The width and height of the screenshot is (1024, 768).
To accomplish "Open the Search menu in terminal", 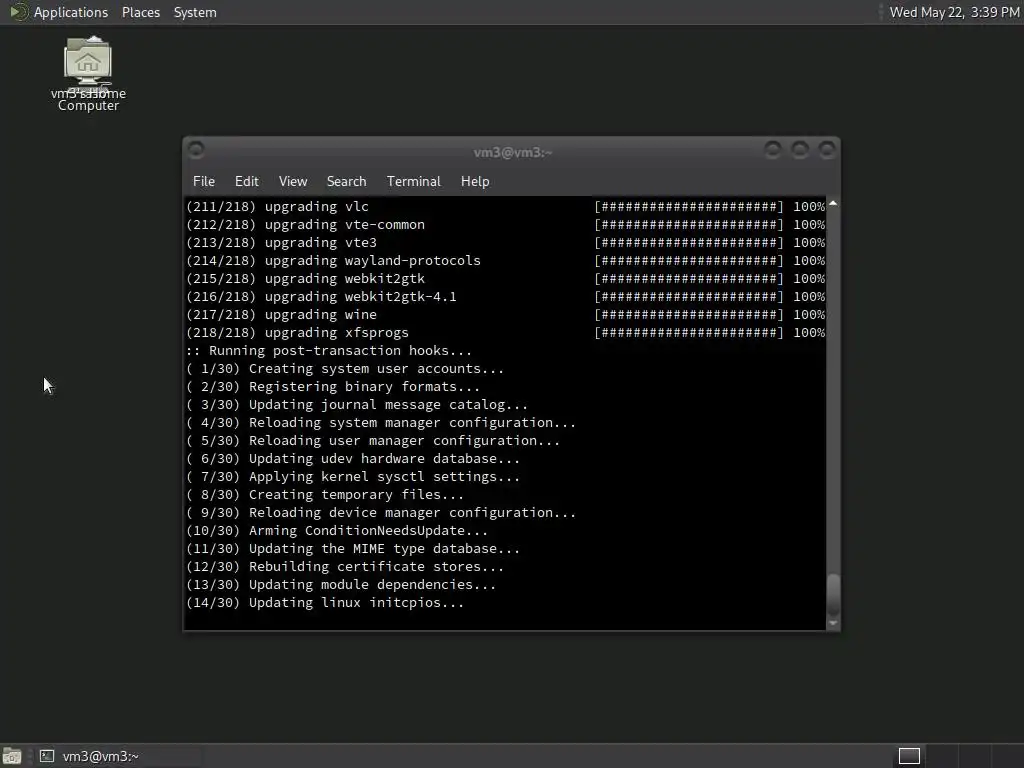I will pyautogui.click(x=346, y=182).
